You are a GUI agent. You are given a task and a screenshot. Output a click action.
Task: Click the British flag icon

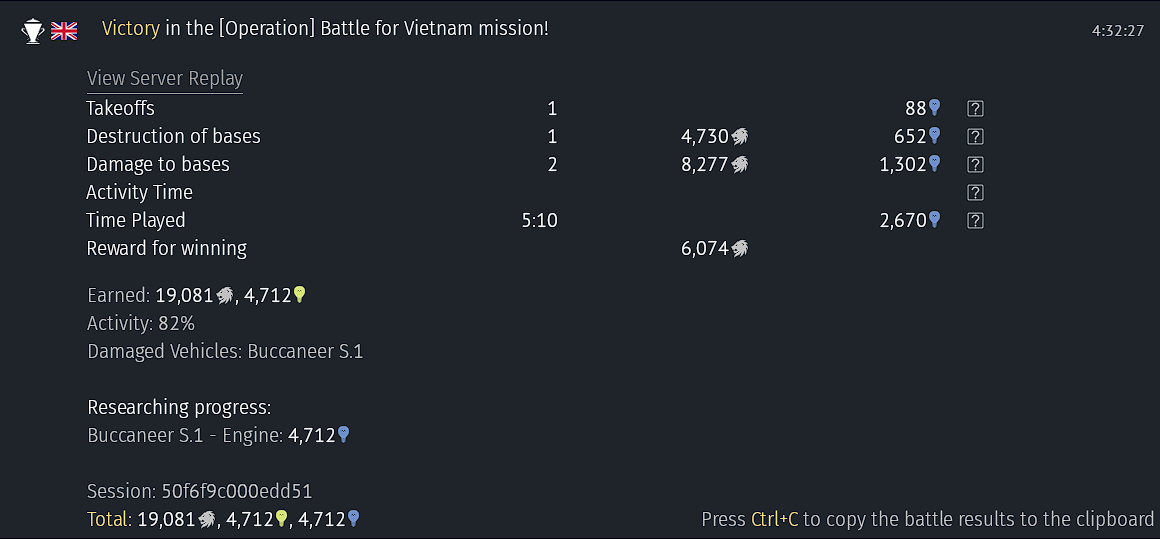pyautogui.click(x=64, y=30)
